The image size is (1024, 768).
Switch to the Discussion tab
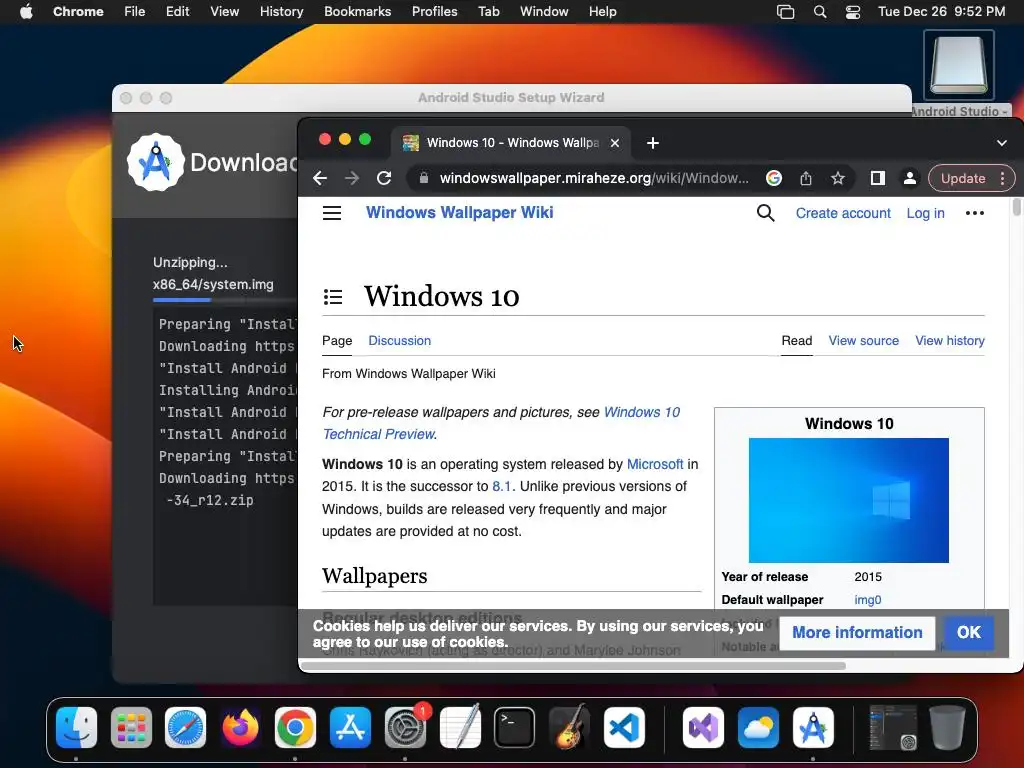point(400,340)
